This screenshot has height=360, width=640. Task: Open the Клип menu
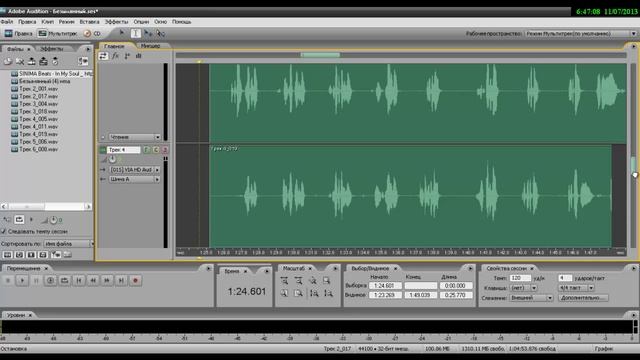47,22
